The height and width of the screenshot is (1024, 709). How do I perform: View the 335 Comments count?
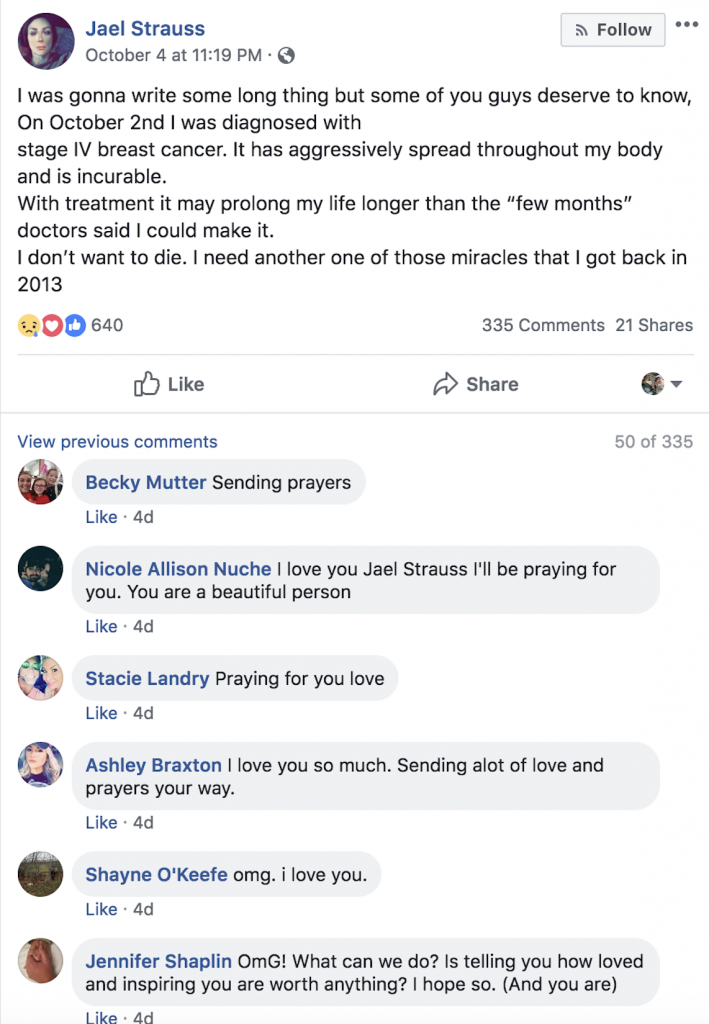coord(540,324)
